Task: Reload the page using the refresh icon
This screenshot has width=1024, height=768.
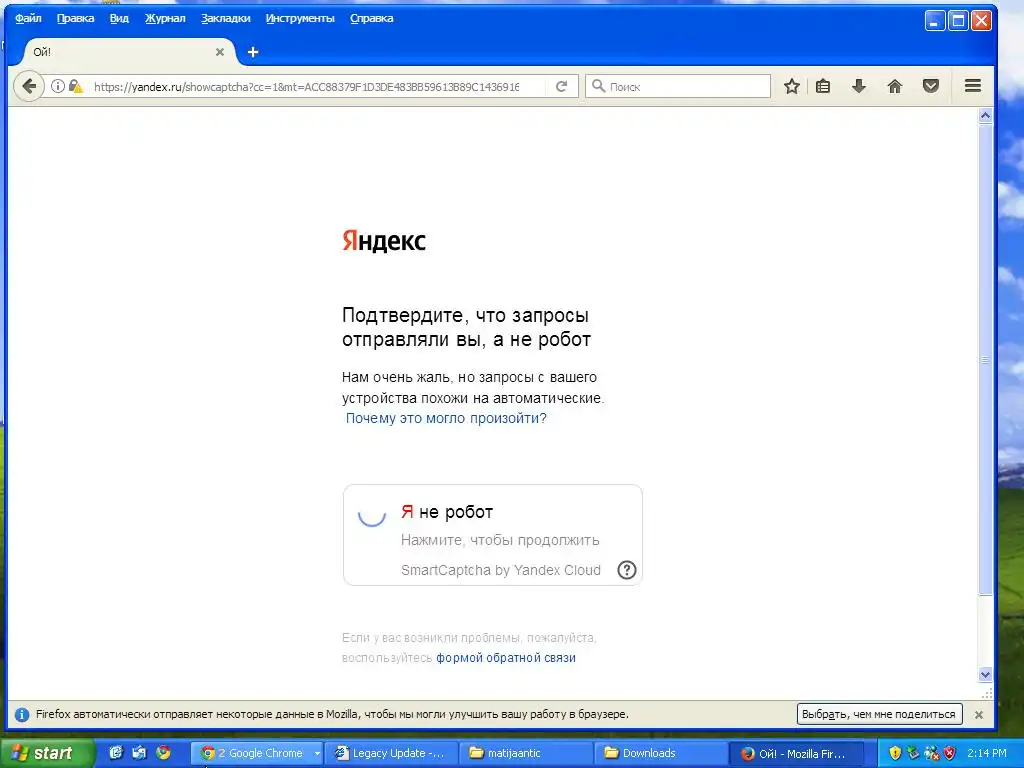Action: (x=561, y=86)
